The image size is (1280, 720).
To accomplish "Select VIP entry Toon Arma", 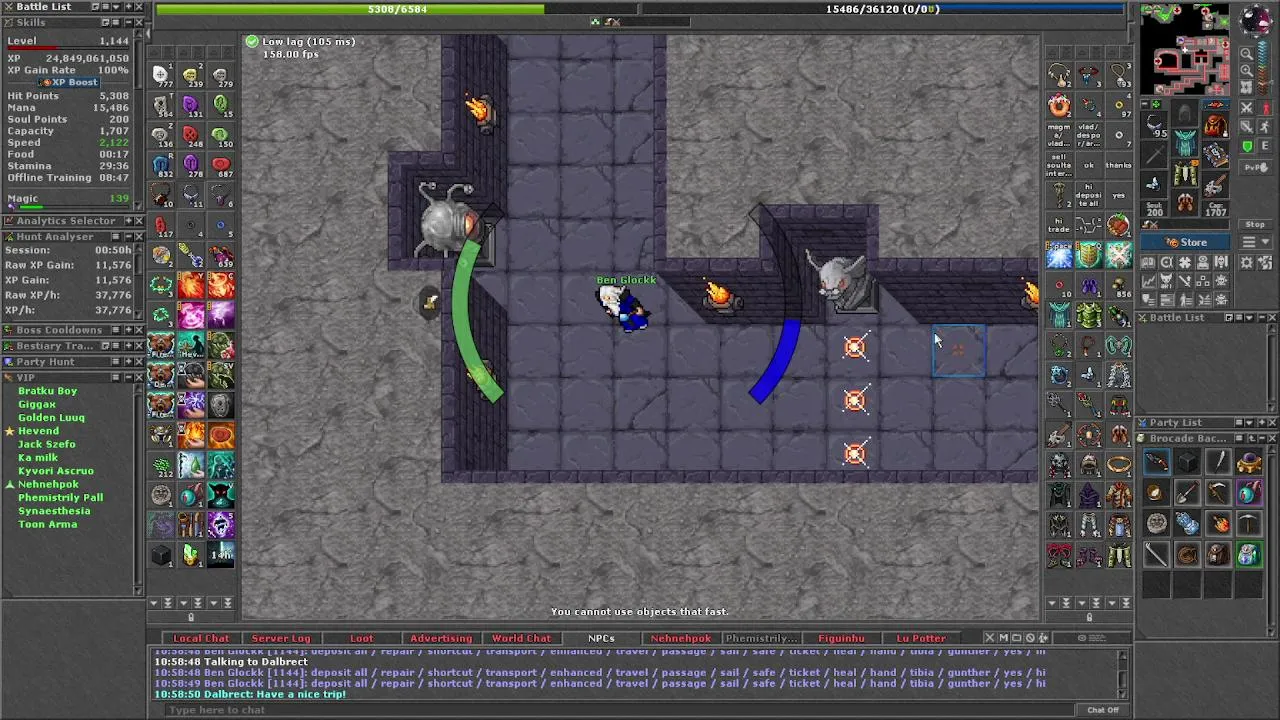I will (47, 524).
